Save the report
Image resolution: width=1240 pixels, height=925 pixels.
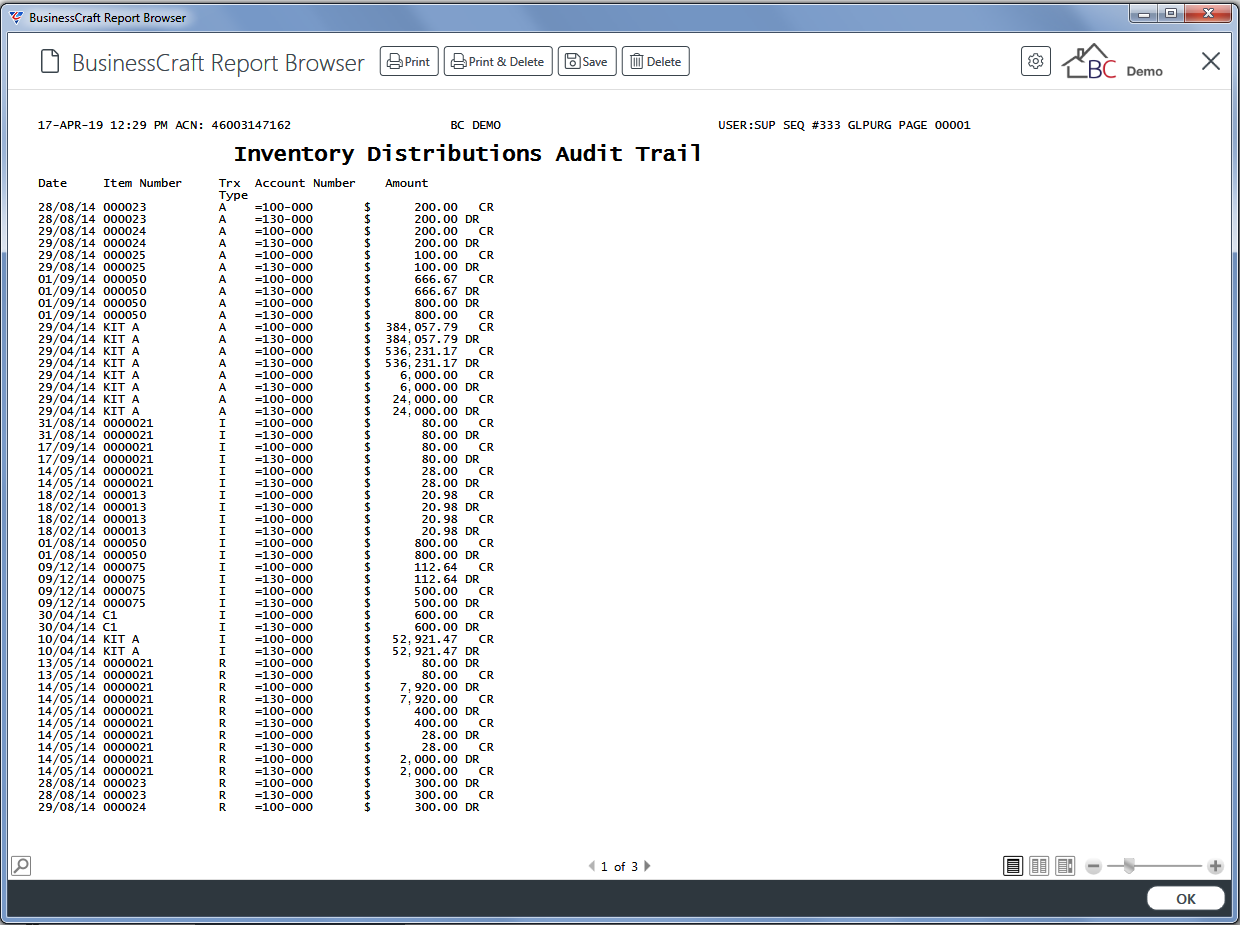[587, 62]
